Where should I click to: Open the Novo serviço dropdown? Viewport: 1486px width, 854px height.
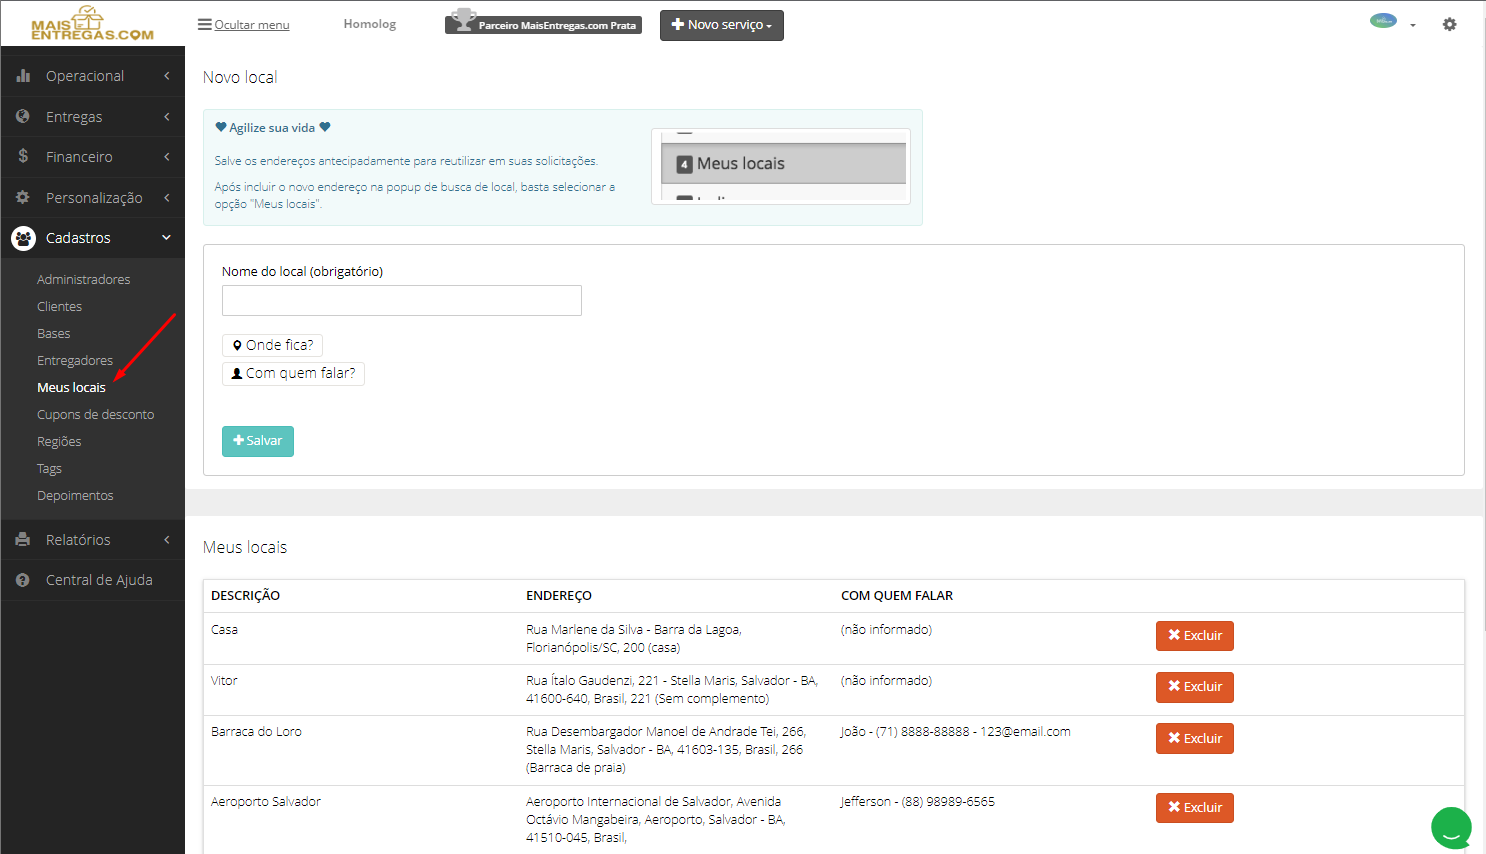722,25
